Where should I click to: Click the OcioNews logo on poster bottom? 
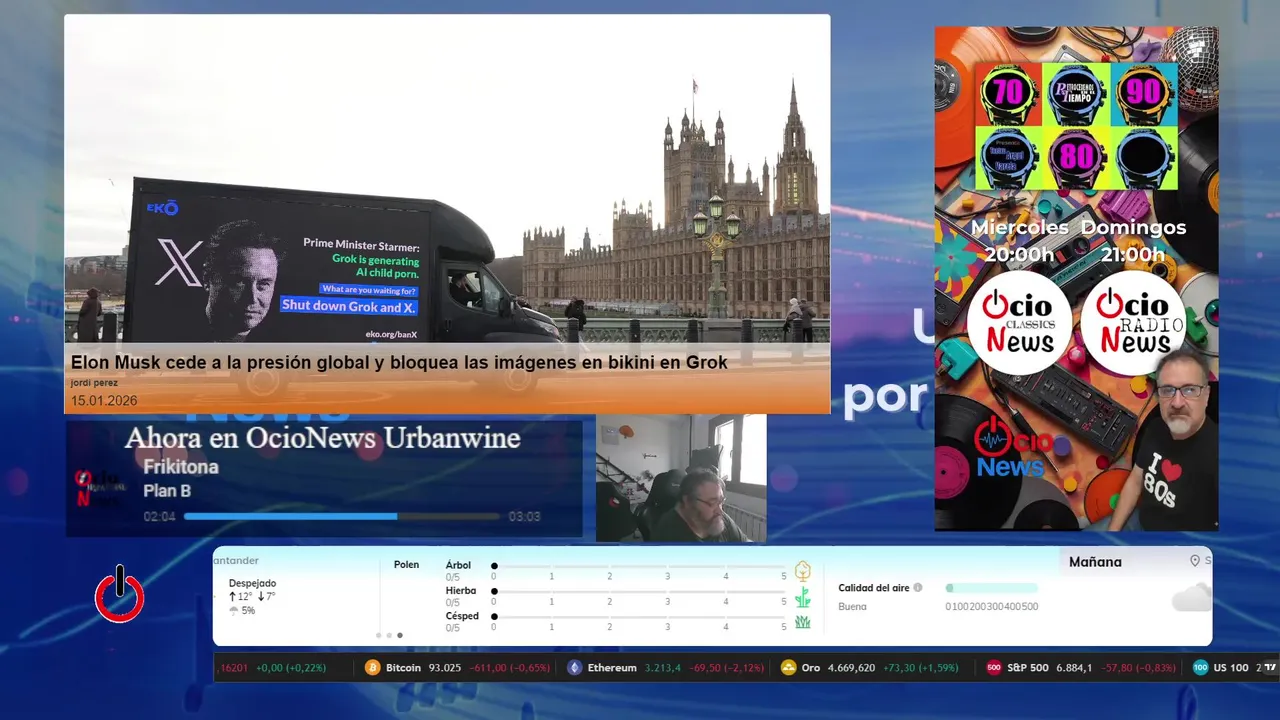tap(1012, 448)
